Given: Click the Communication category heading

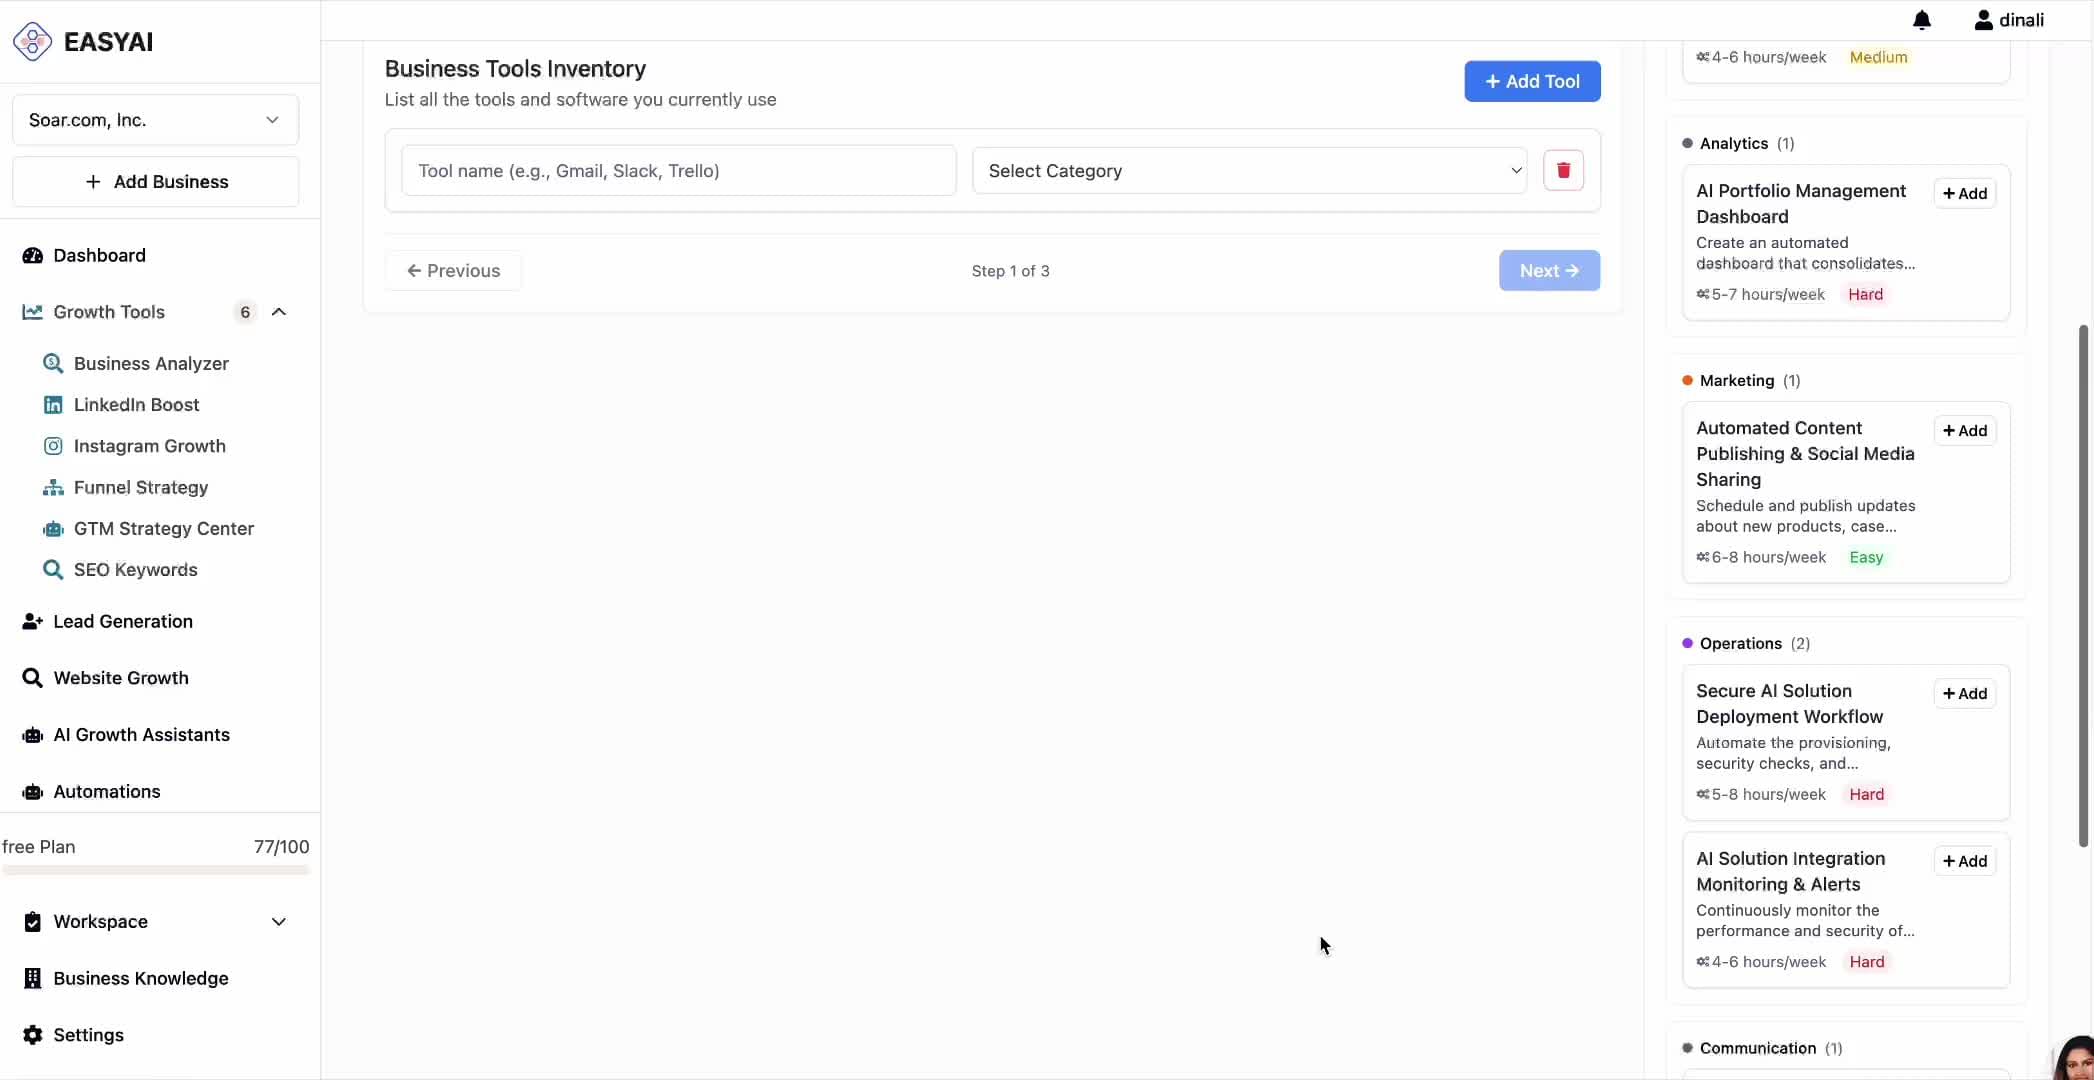Looking at the screenshot, I should (1757, 1048).
